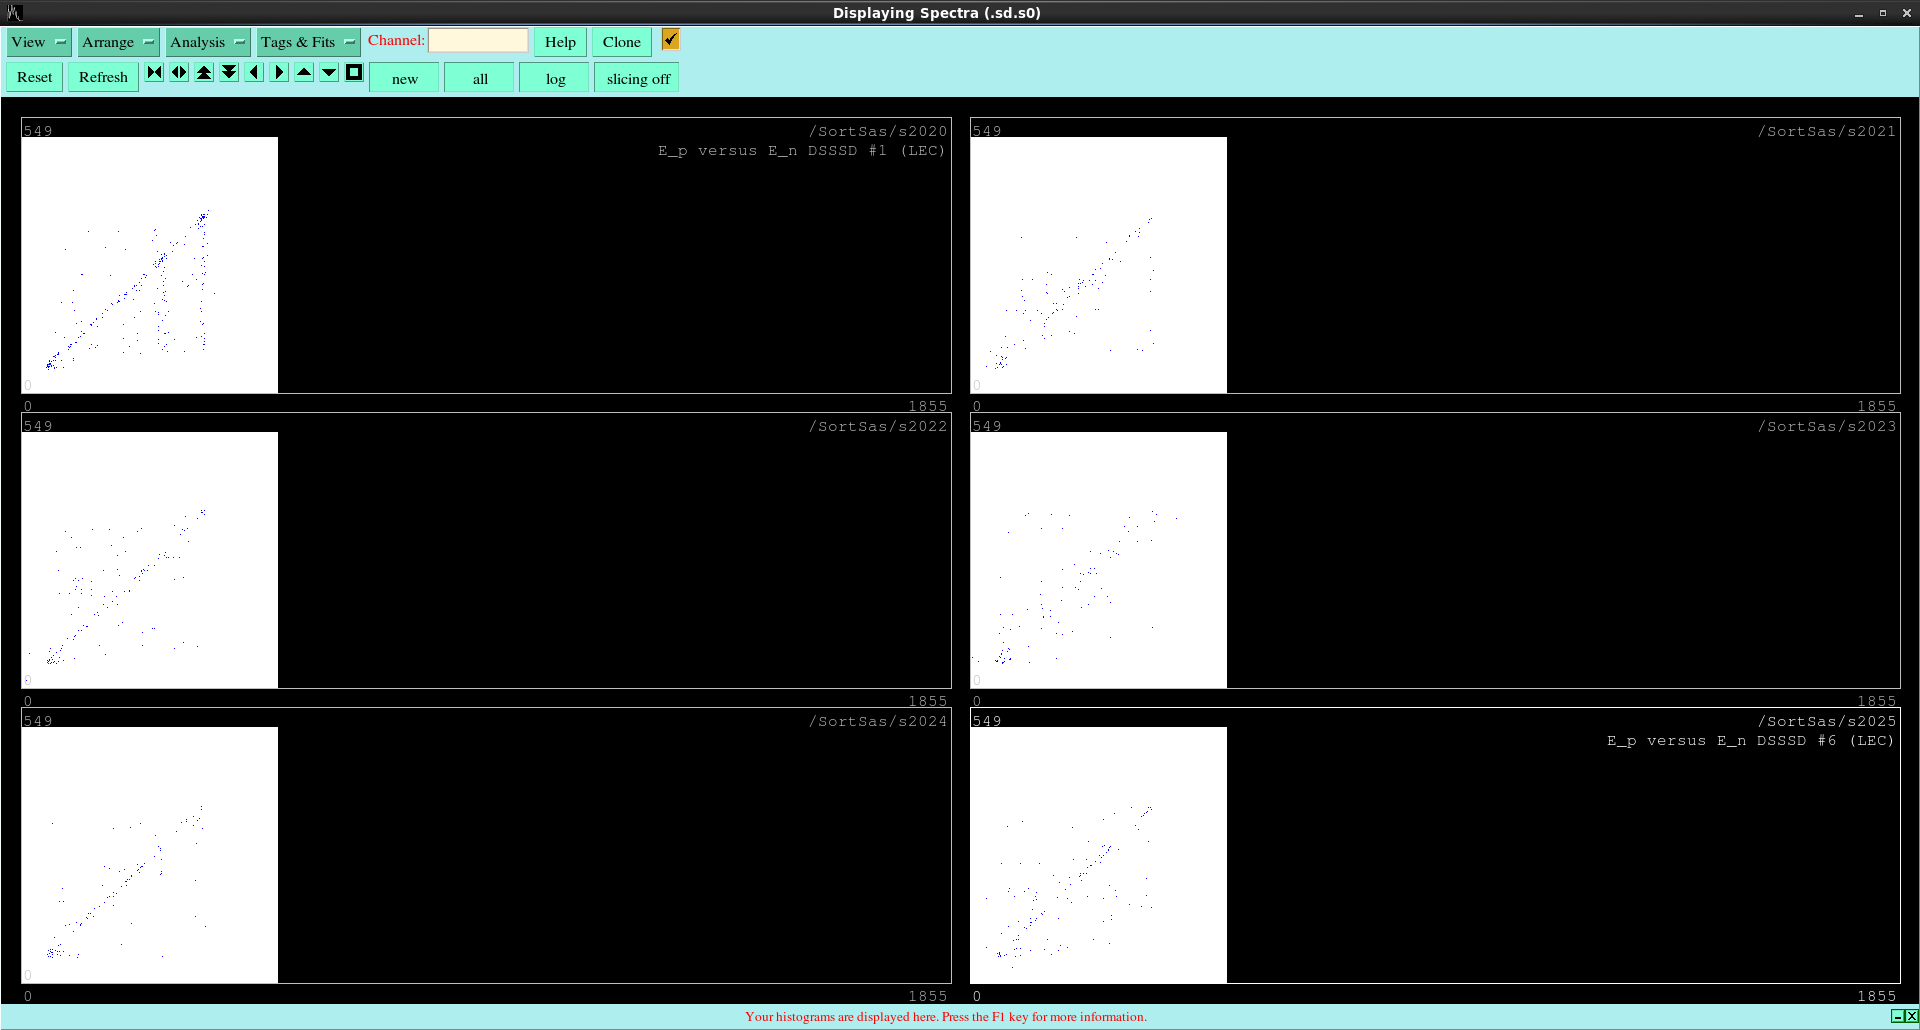
Task: Click the "E_p versus E_n DSSSD #1 (LEC)" title
Action: click(x=801, y=151)
